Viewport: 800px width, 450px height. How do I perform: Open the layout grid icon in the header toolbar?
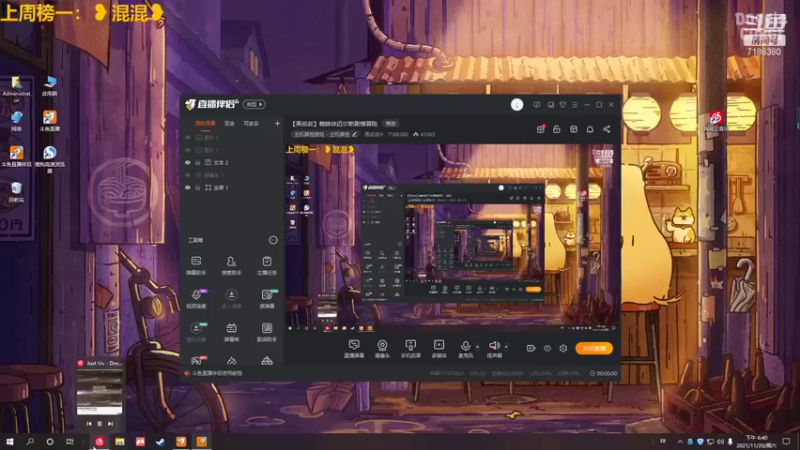[573, 129]
